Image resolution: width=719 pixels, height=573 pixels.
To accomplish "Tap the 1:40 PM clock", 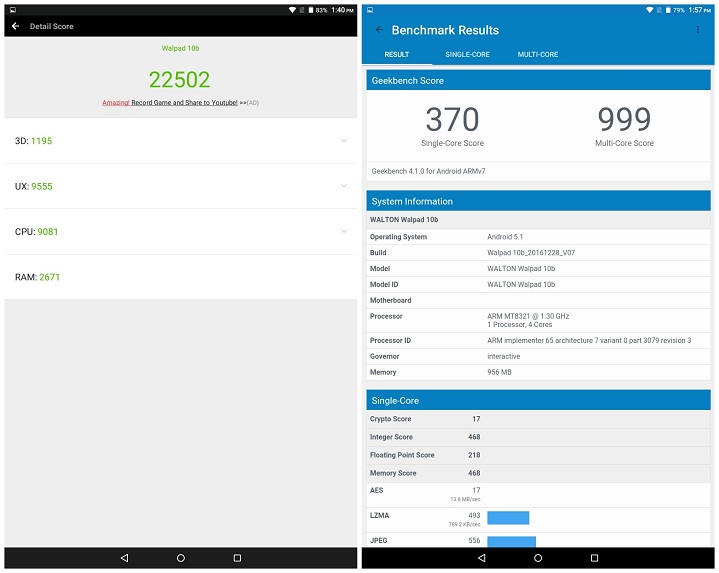I will pos(343,10).
